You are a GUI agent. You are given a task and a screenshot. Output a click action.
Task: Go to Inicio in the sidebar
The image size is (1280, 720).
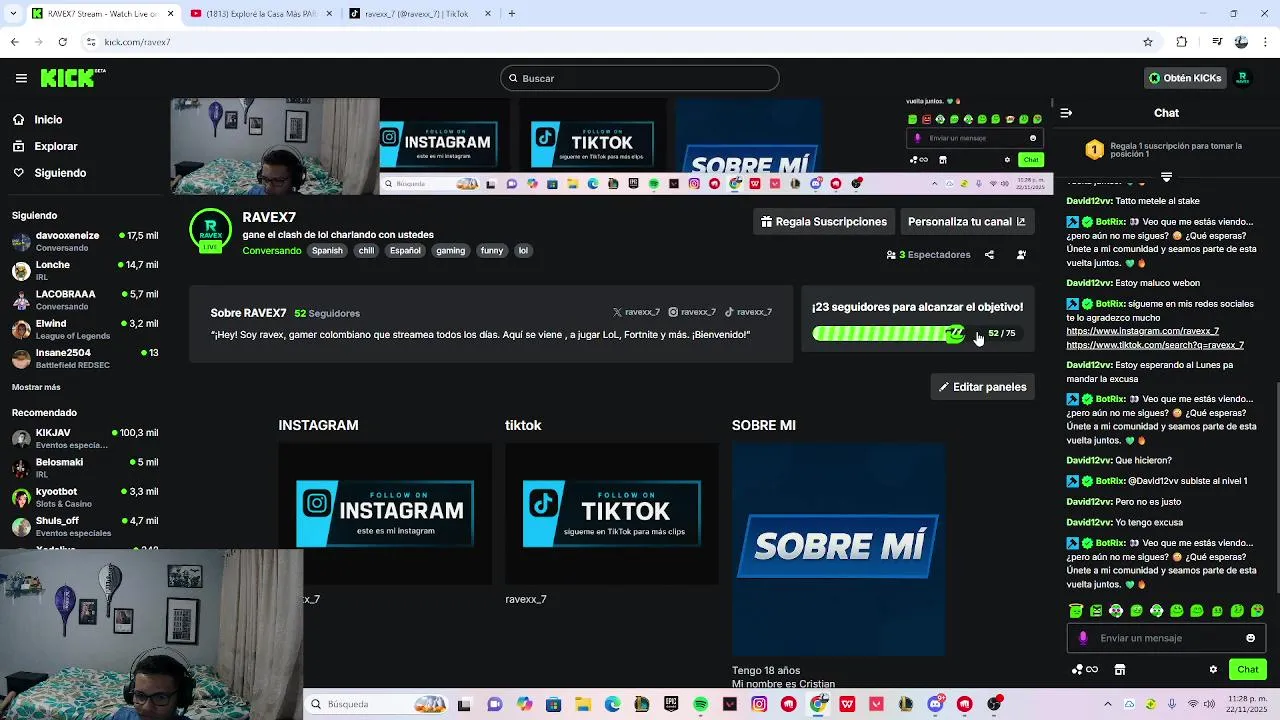[x=48, y=119]
